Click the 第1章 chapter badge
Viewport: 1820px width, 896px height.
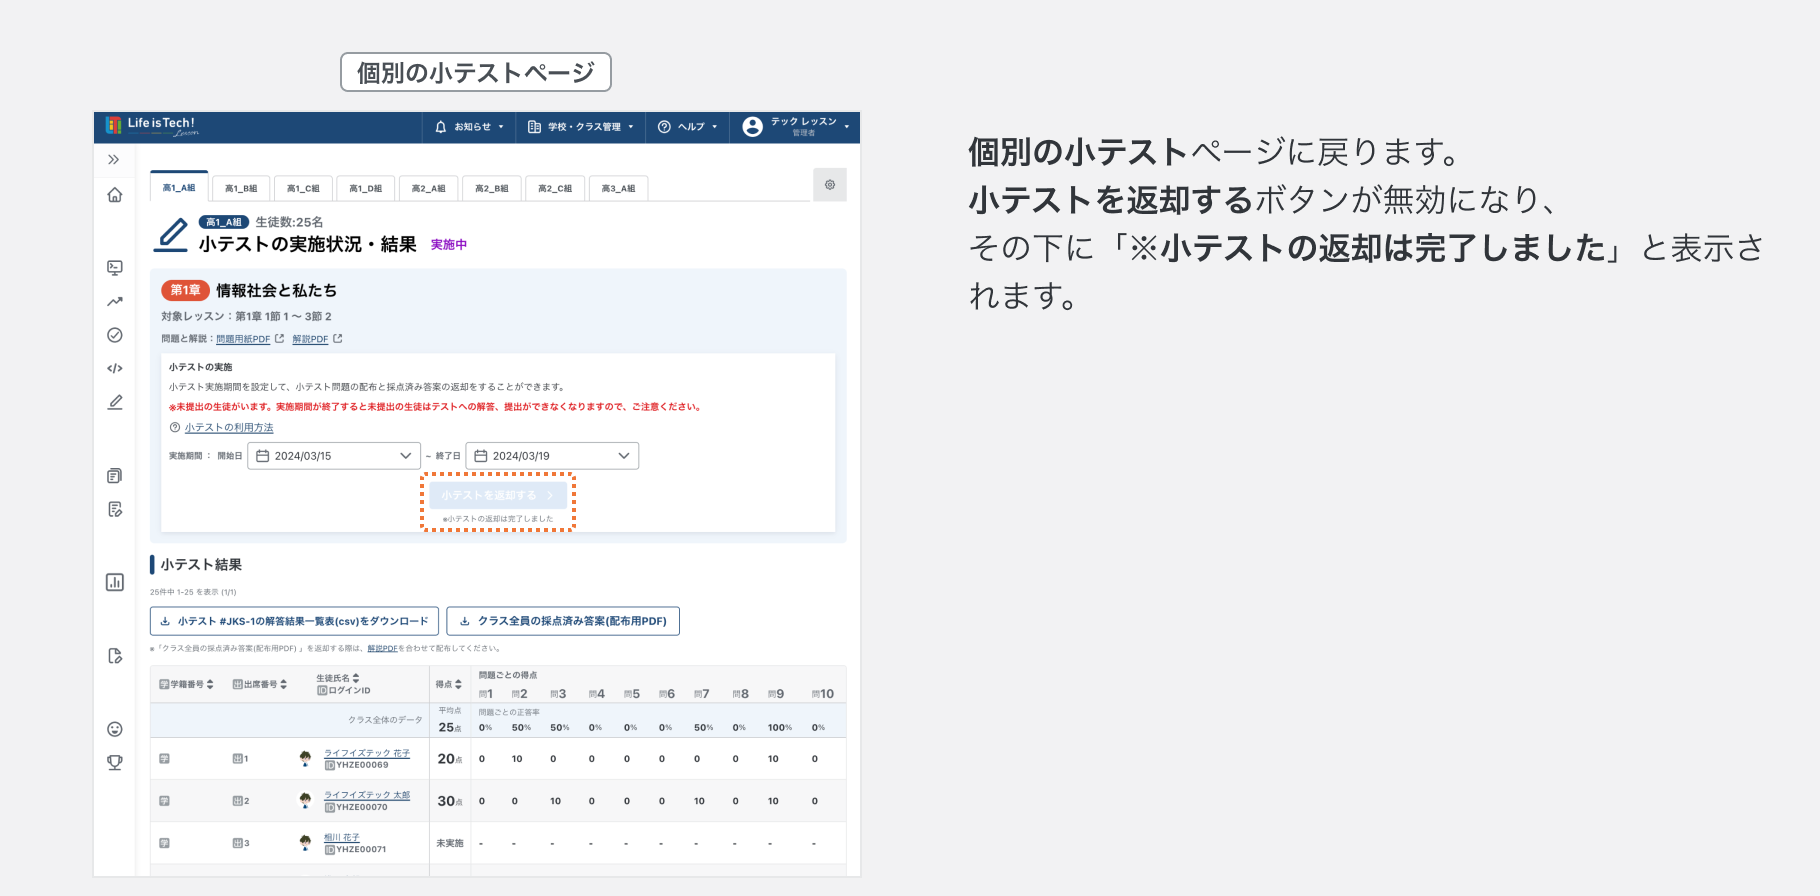[x=185, y=290]
